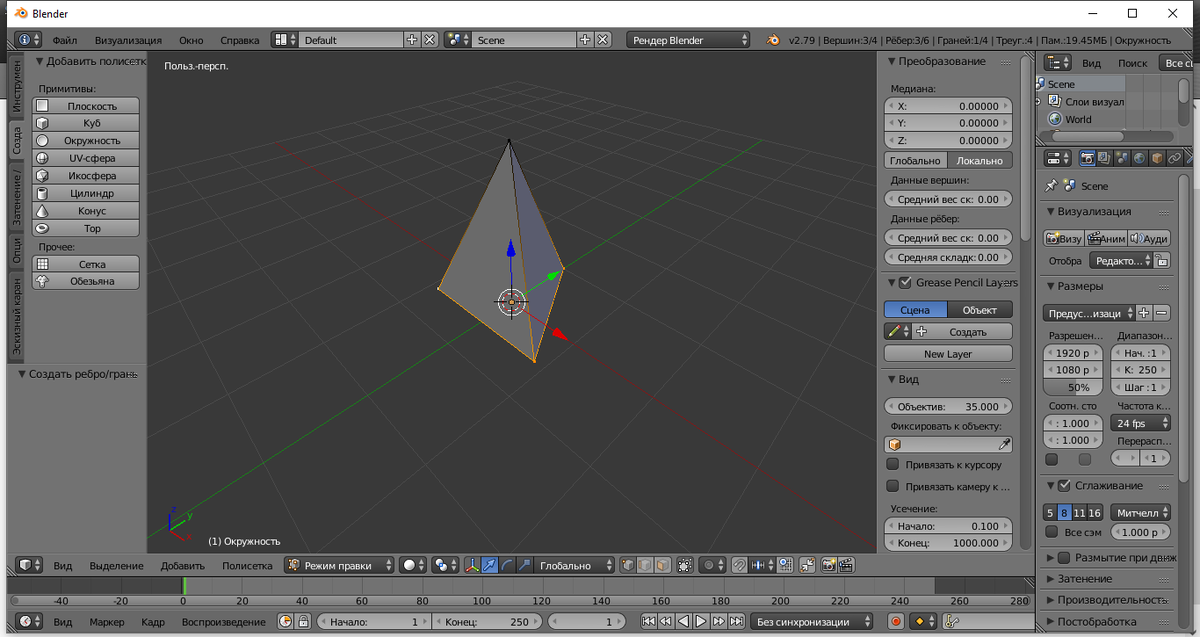Select vertex selection mode icon
Image resolution: width=1200 pixels, height=637 pixels.
pos(628,565)
